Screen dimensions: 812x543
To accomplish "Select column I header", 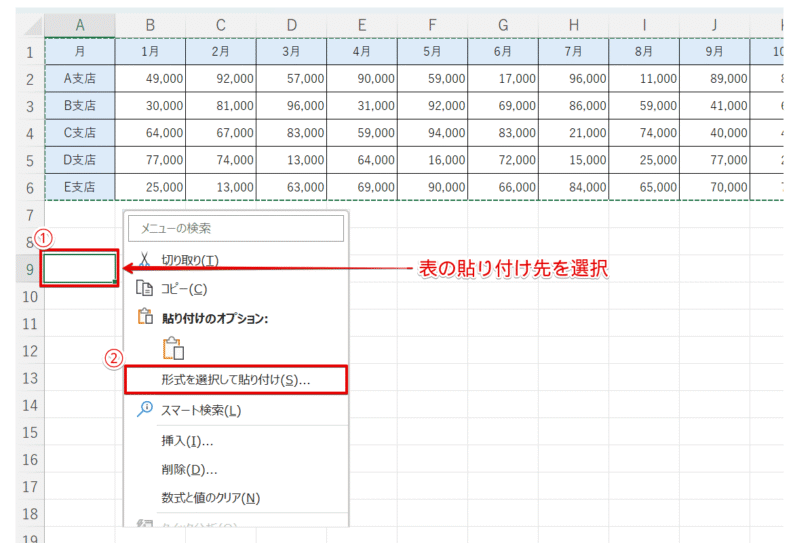I will tap(644, 25).
